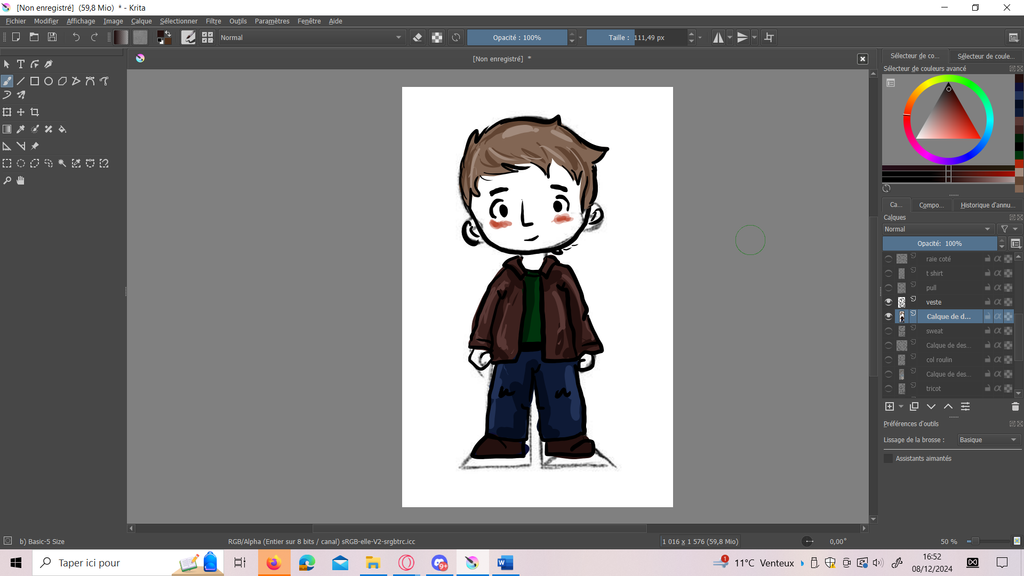Screen dimensions: 1024x576
Task: Click the brush Opacité slider
Action: click(517, 37)
